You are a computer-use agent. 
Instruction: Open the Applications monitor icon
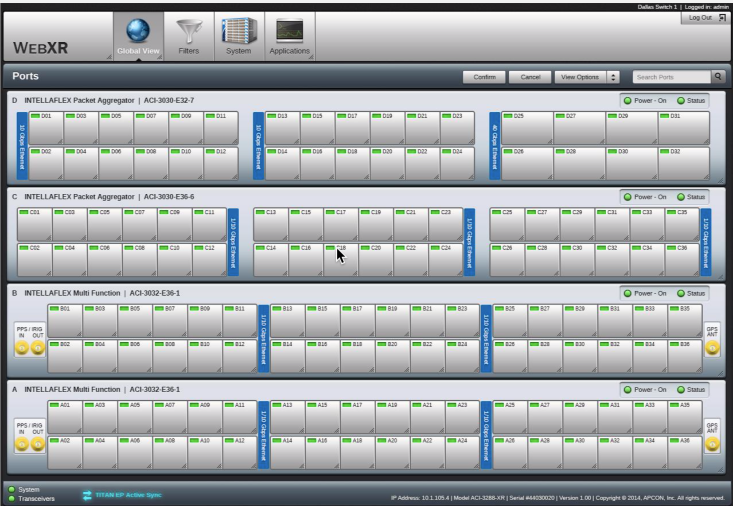click(289, 31)
